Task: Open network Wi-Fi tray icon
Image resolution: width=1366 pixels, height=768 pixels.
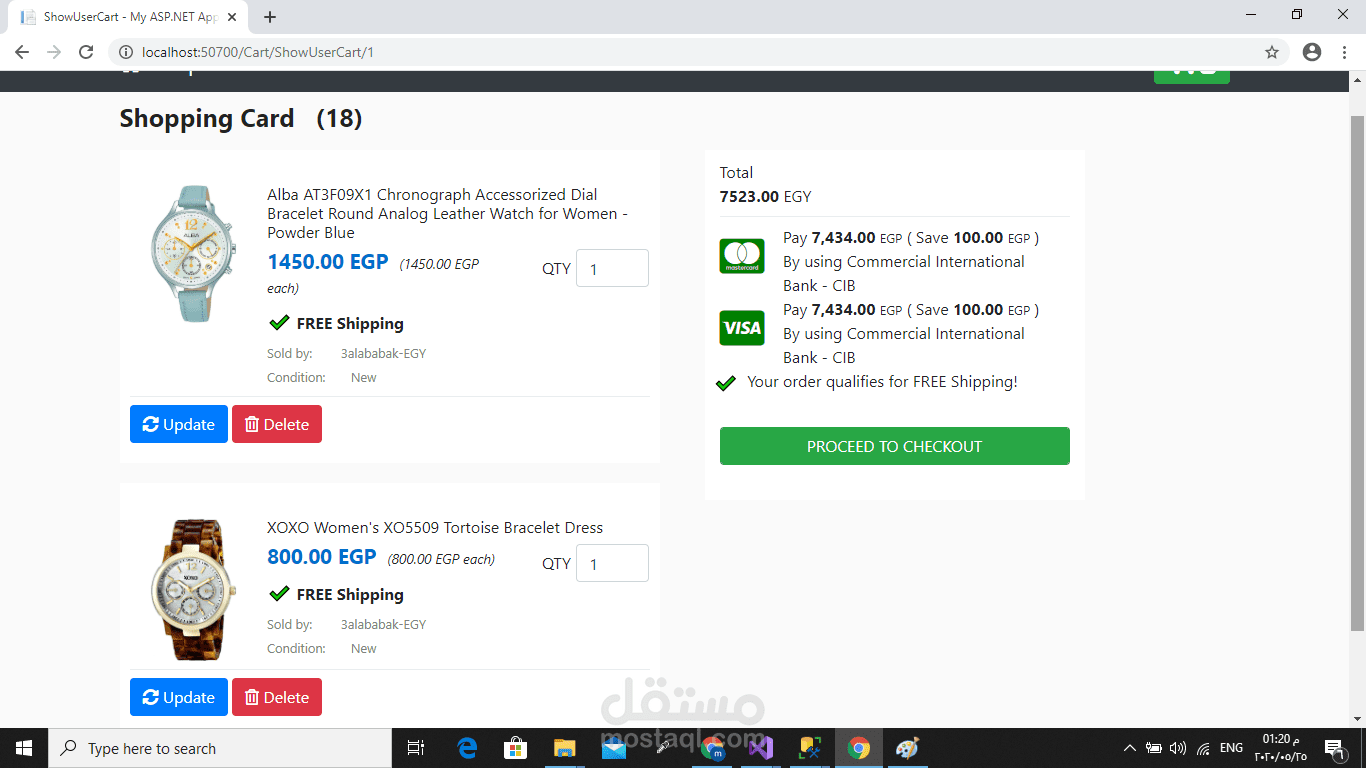Action: (x=1203, y=748)
